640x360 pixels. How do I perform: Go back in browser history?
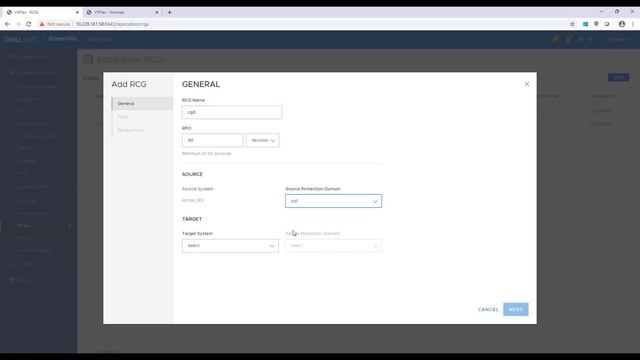point(7,24)
